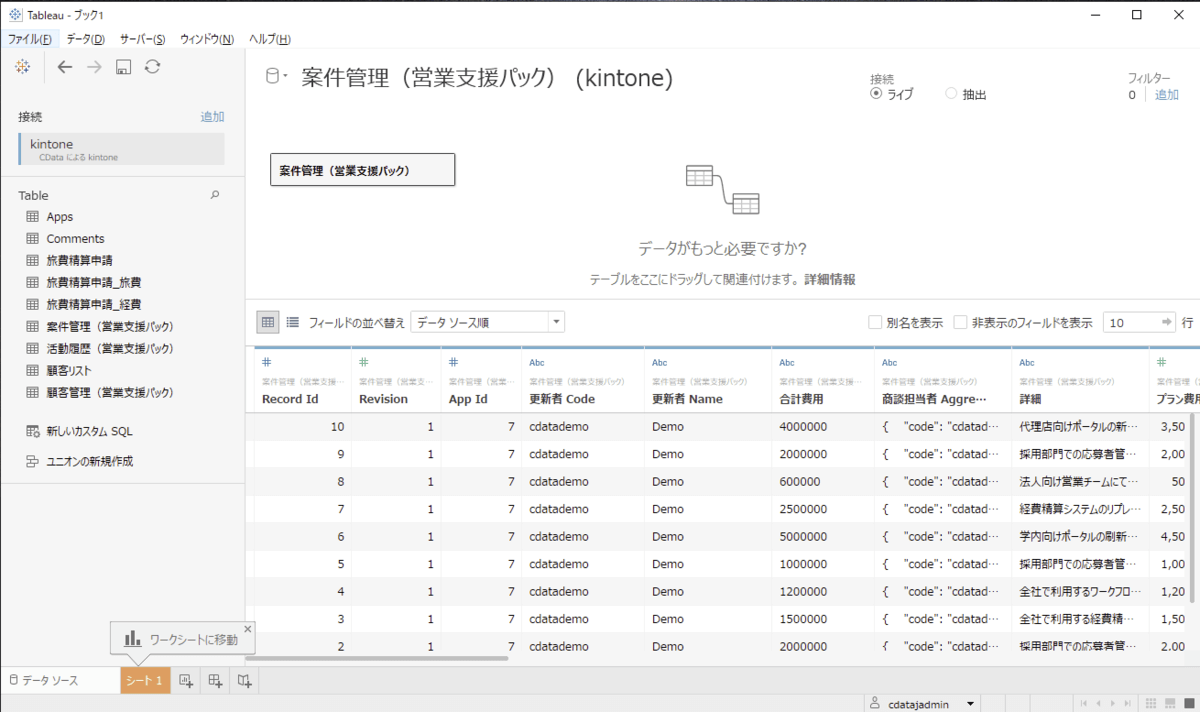Select the kintone connection entry
The image size is (1200, 712).
click(121, 149)
